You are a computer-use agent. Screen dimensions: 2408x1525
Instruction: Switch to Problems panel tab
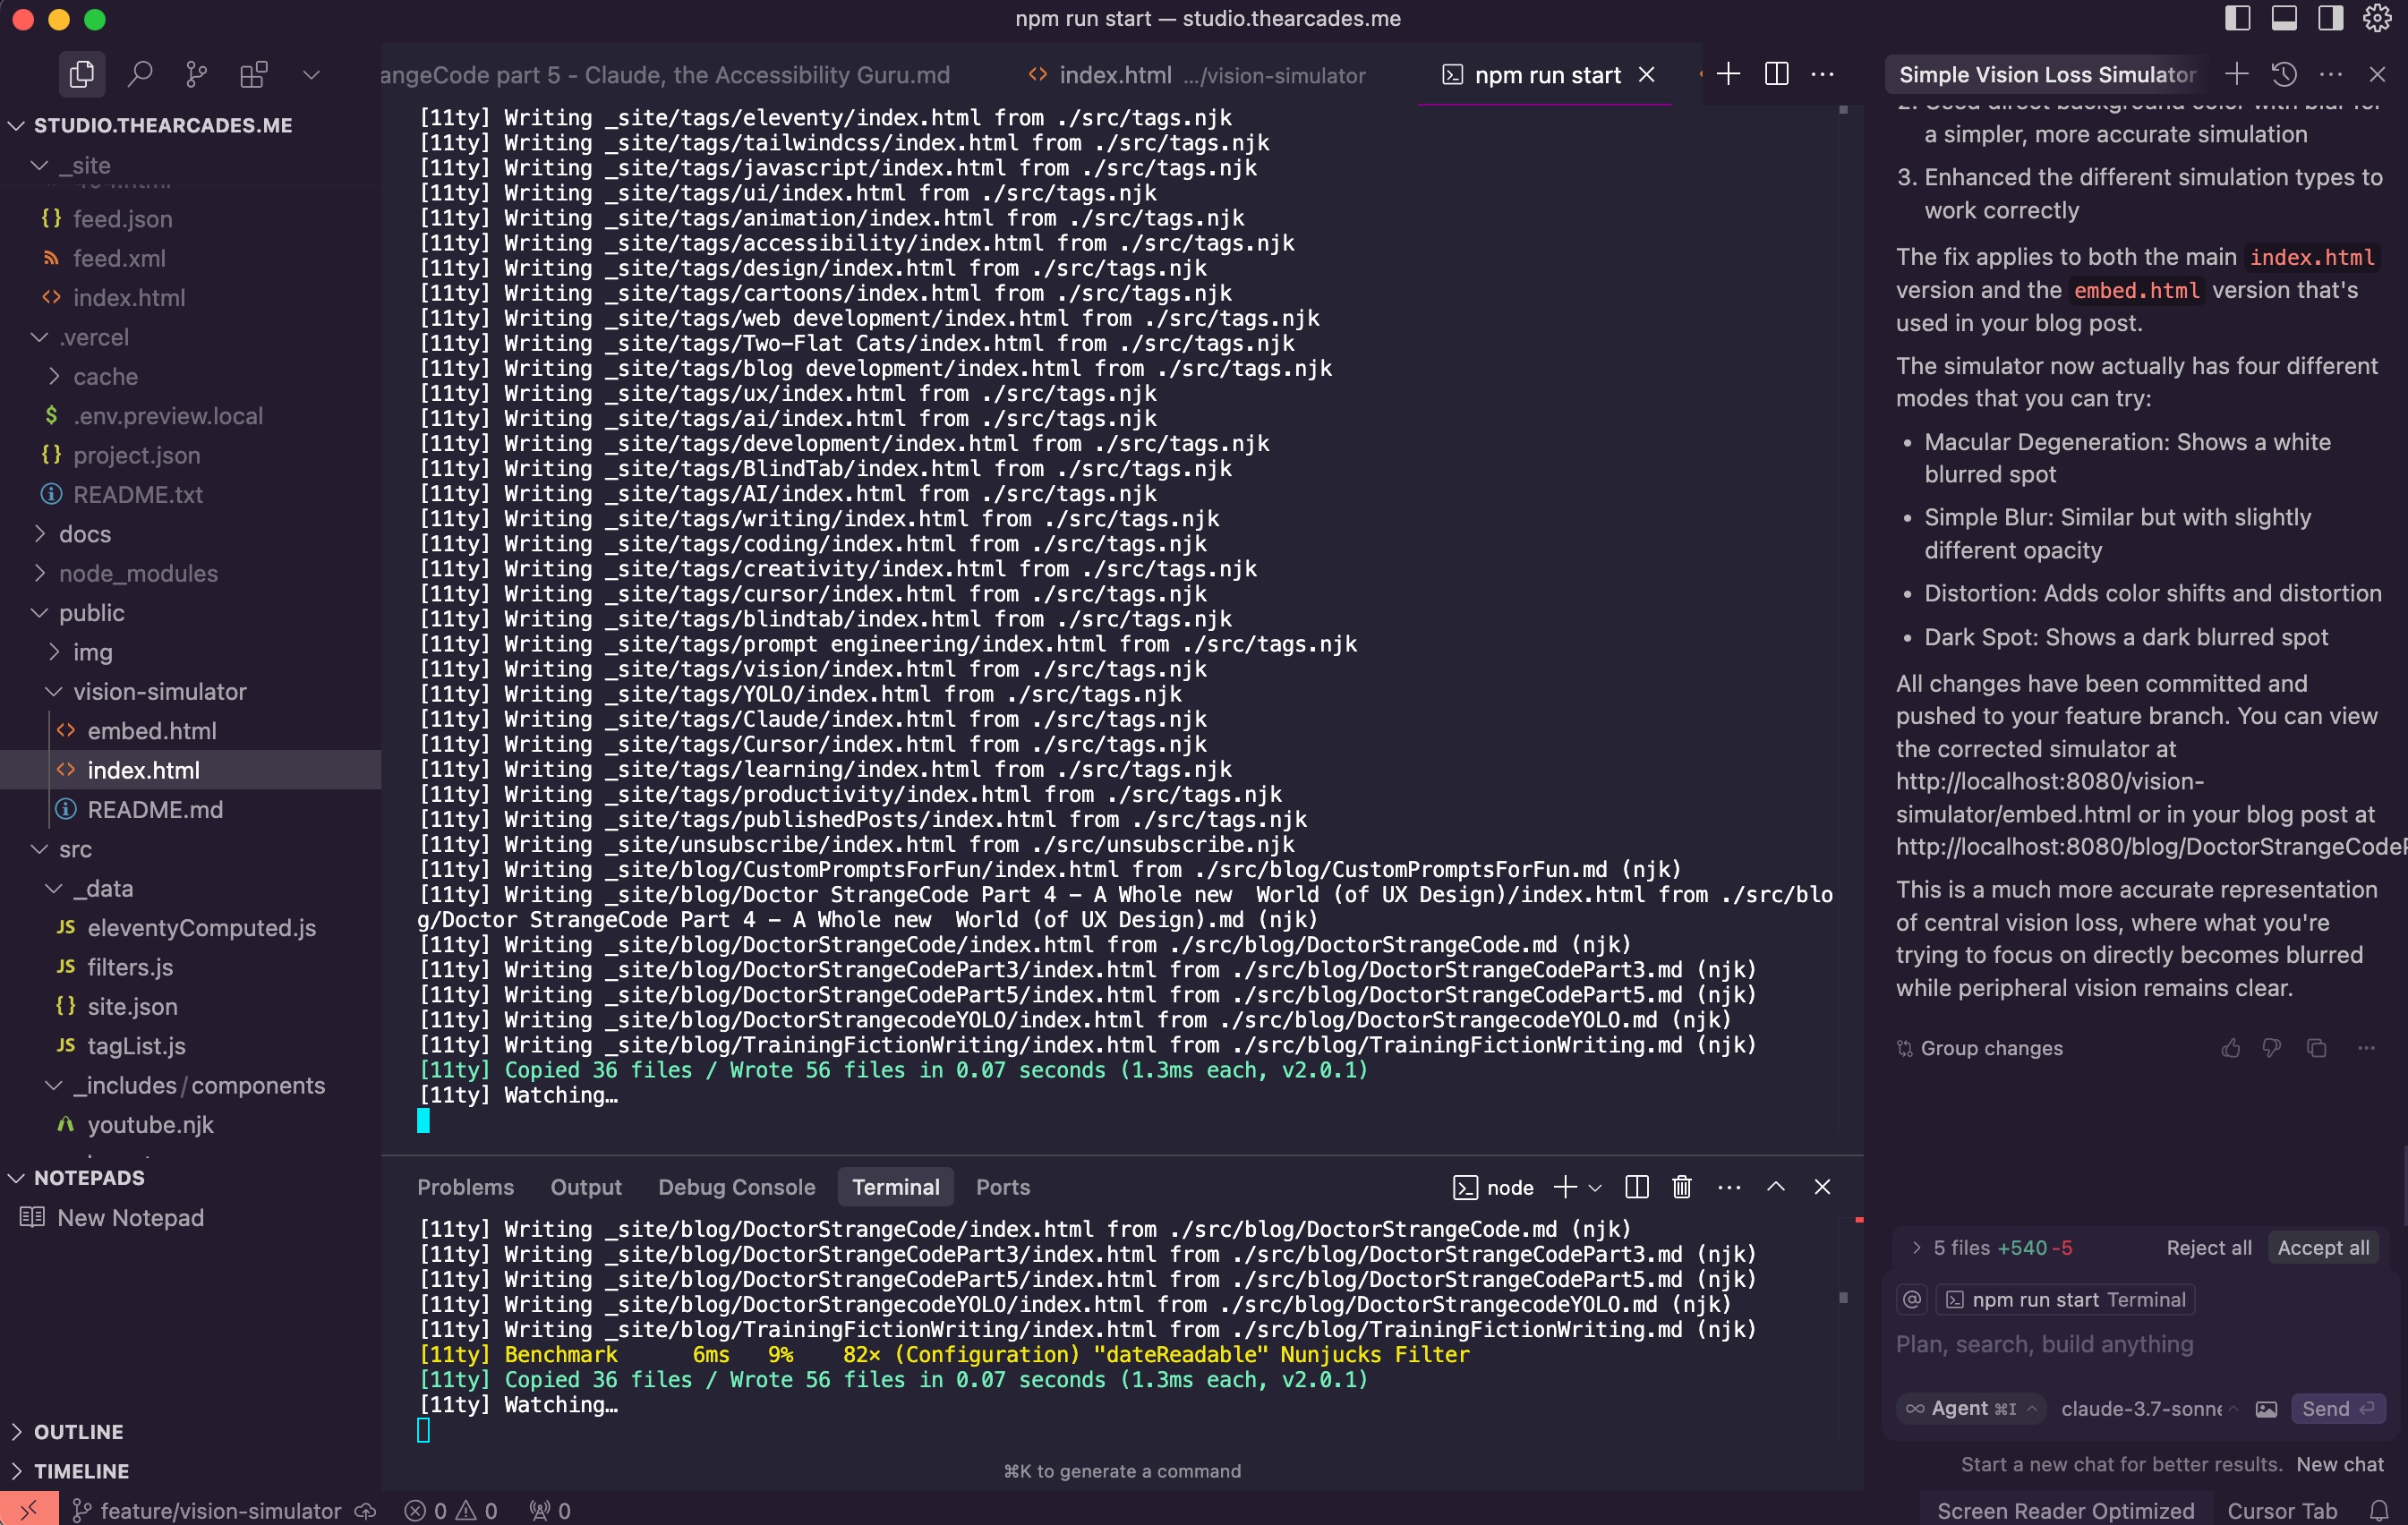tap(465, 1186)
